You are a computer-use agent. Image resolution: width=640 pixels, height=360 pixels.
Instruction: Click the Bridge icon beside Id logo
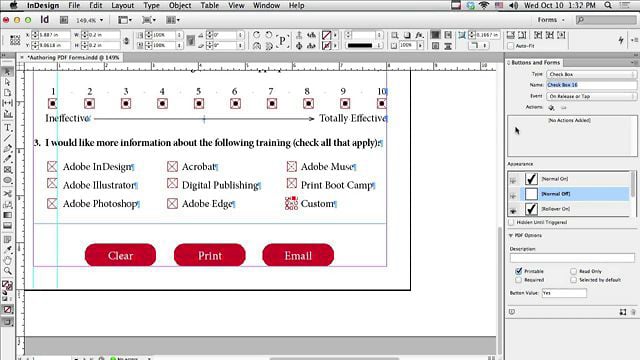64,20
